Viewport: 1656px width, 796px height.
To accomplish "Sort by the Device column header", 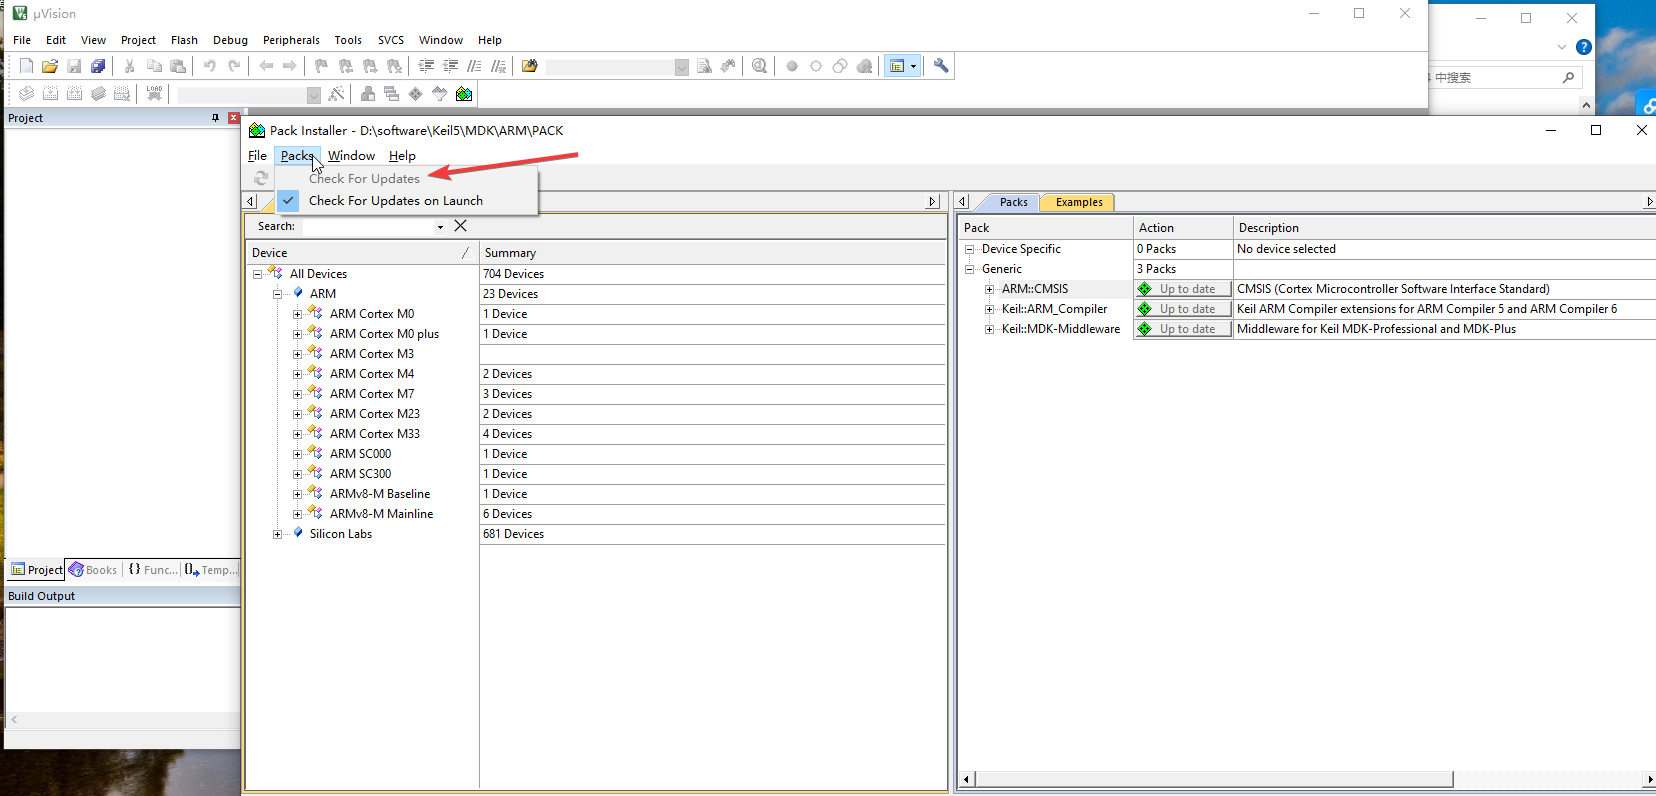I will 362,253.
